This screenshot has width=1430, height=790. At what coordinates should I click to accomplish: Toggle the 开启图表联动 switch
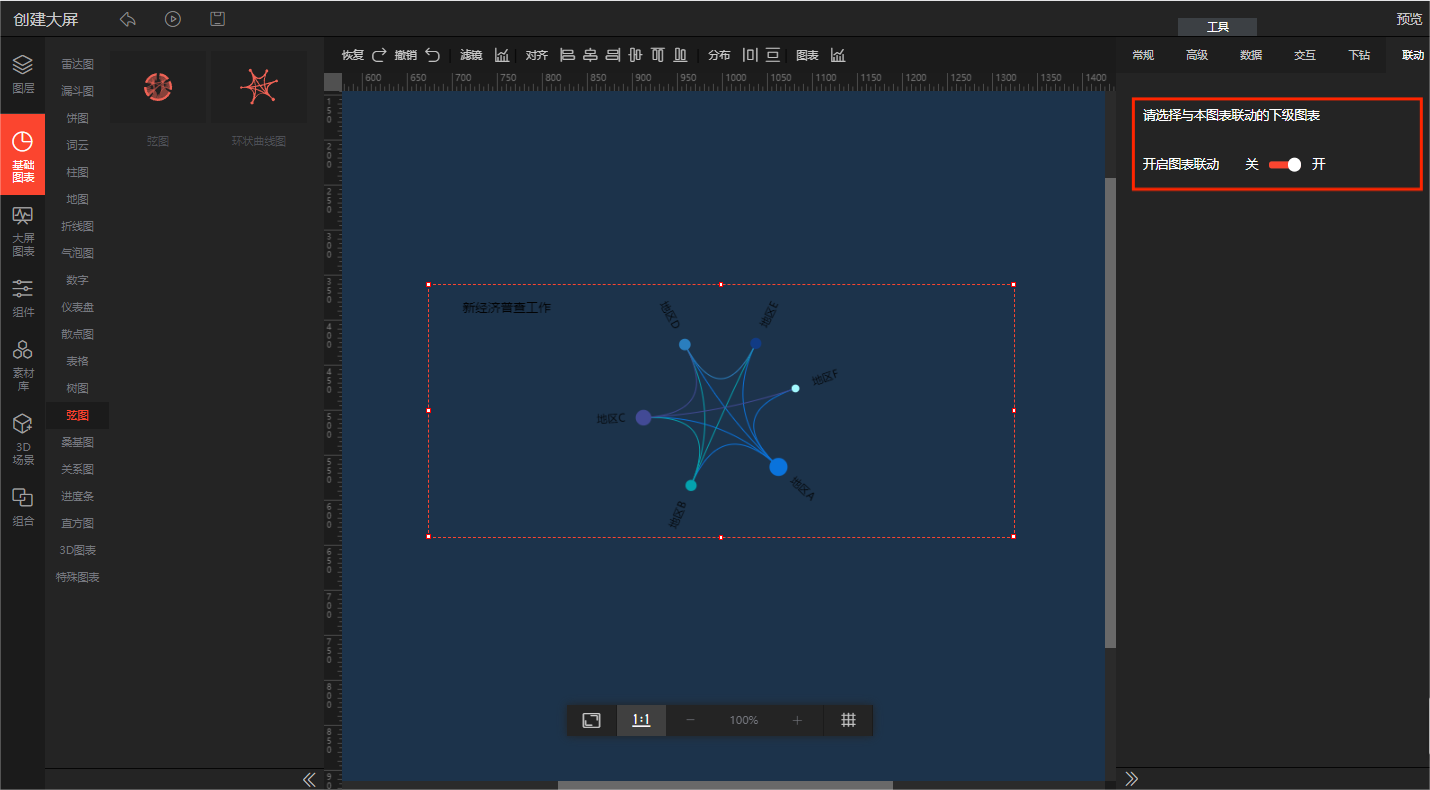[x=1285, y=164]
